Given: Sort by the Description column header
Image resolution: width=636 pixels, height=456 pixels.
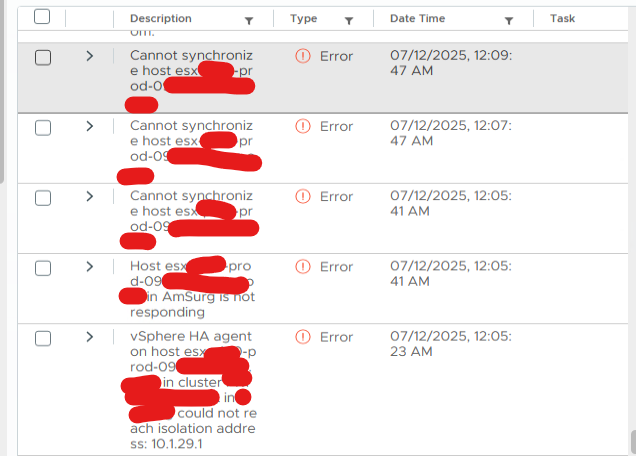Looking at the screenshot, I should [x=161, y=18].
